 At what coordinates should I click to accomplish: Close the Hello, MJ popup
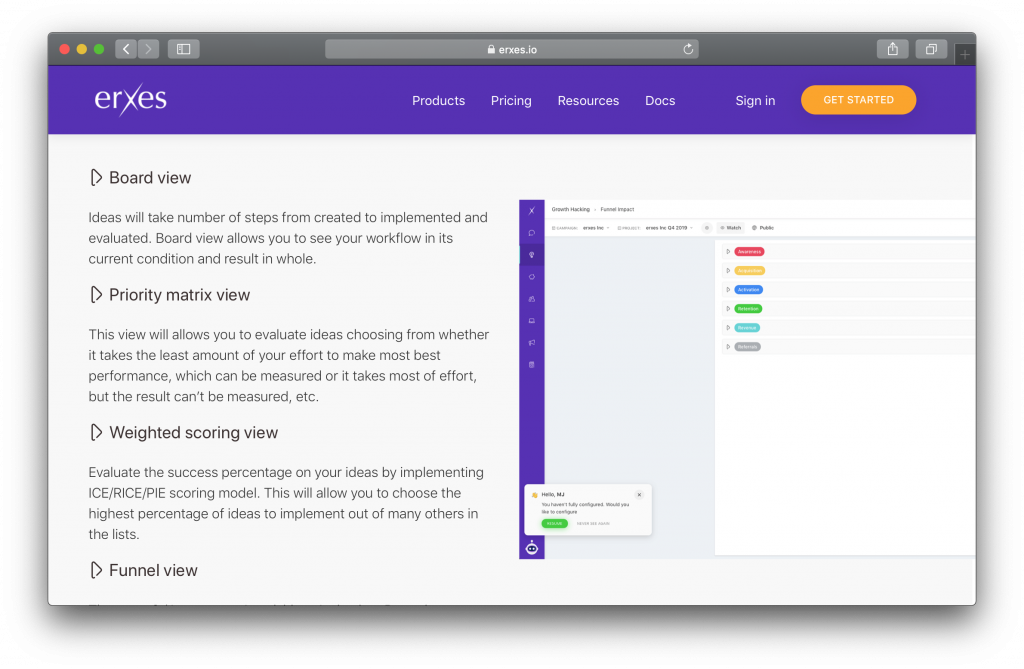pos(639,495)
